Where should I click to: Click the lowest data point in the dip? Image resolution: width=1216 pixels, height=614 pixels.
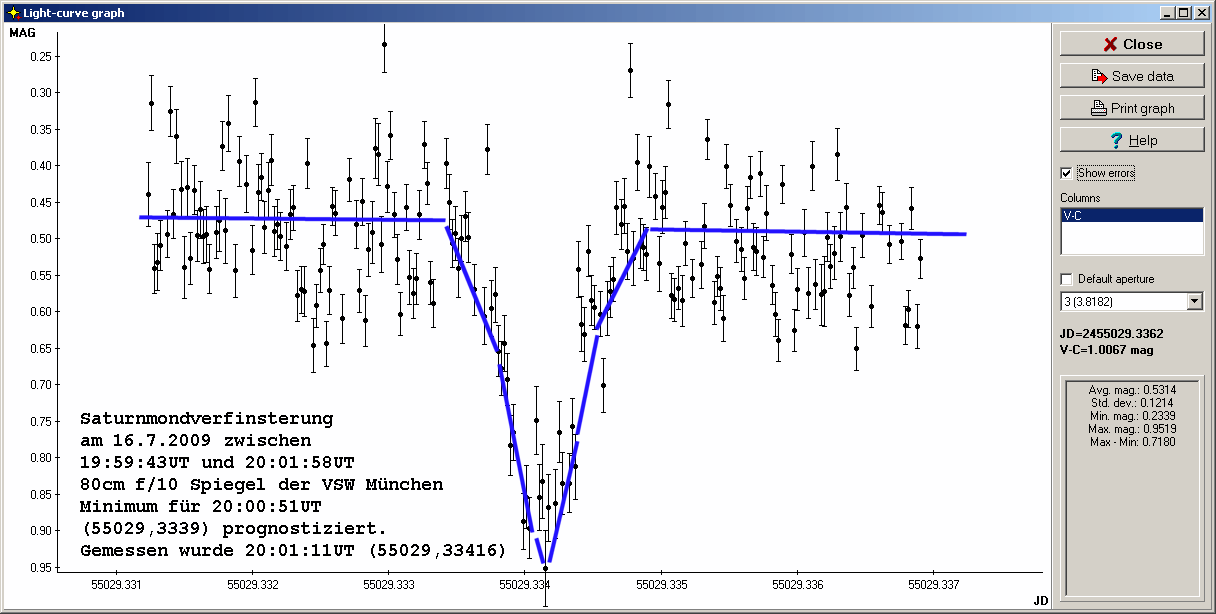point(545,568)
